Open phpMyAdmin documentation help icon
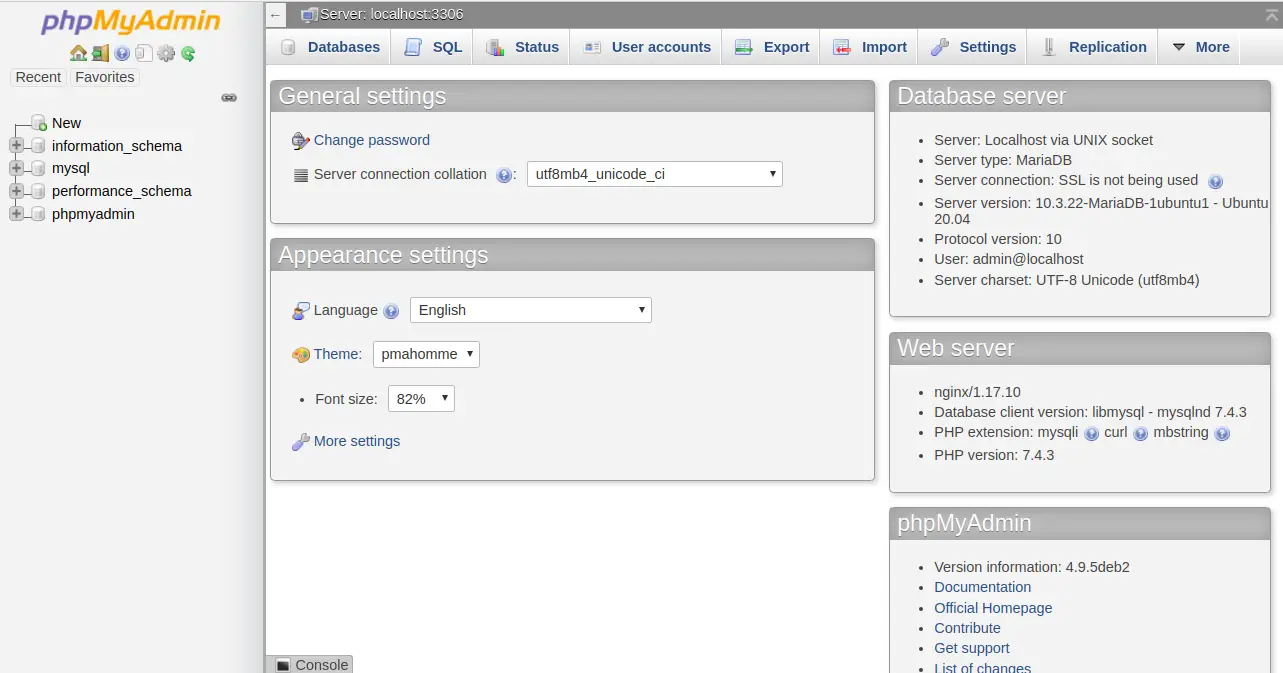1283x673 pixels. (x=122, y=54)
